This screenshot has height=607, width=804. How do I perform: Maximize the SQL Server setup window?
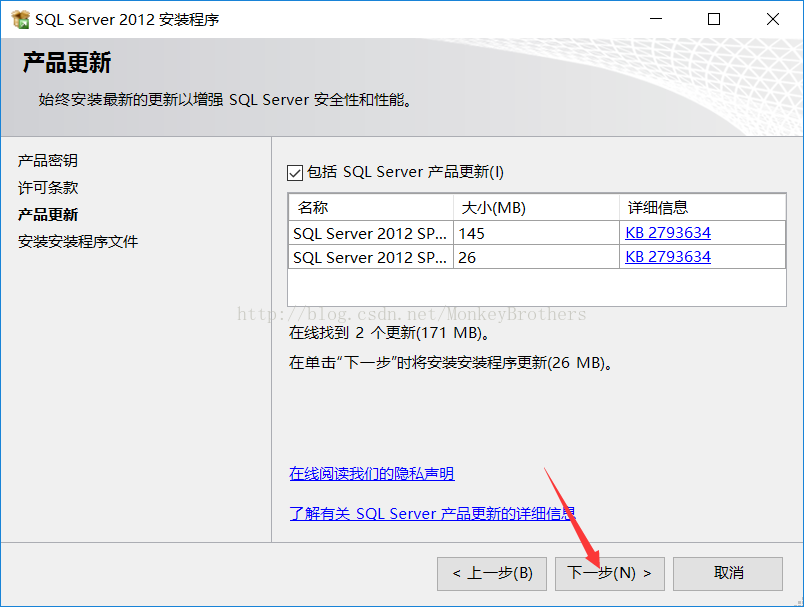tap(714, 19)
